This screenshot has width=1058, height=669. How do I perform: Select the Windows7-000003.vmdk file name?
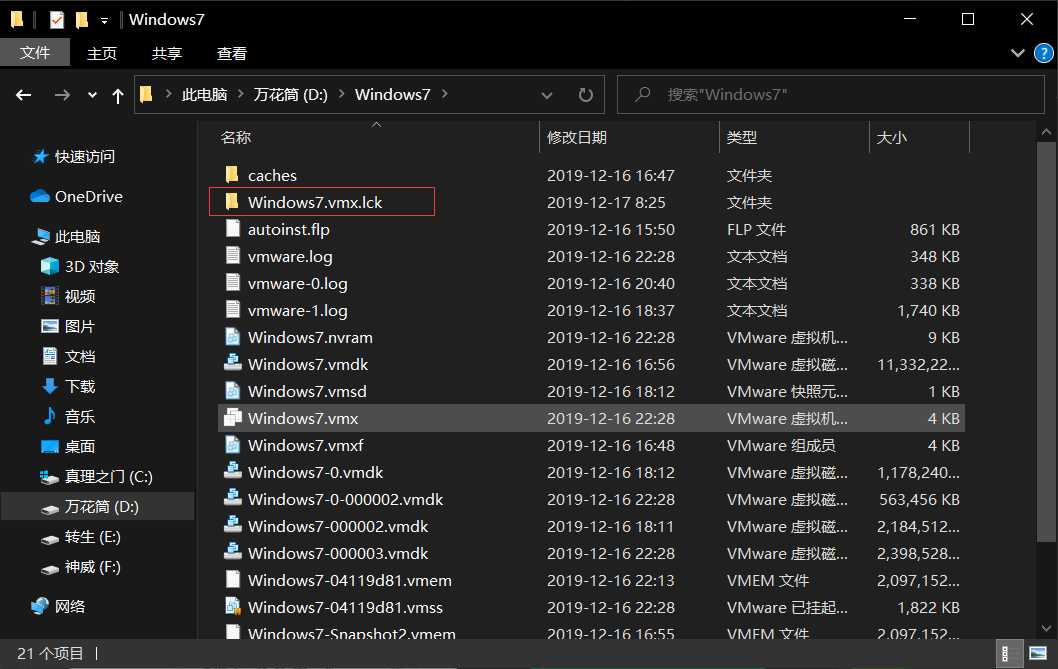tap(337, 554)
